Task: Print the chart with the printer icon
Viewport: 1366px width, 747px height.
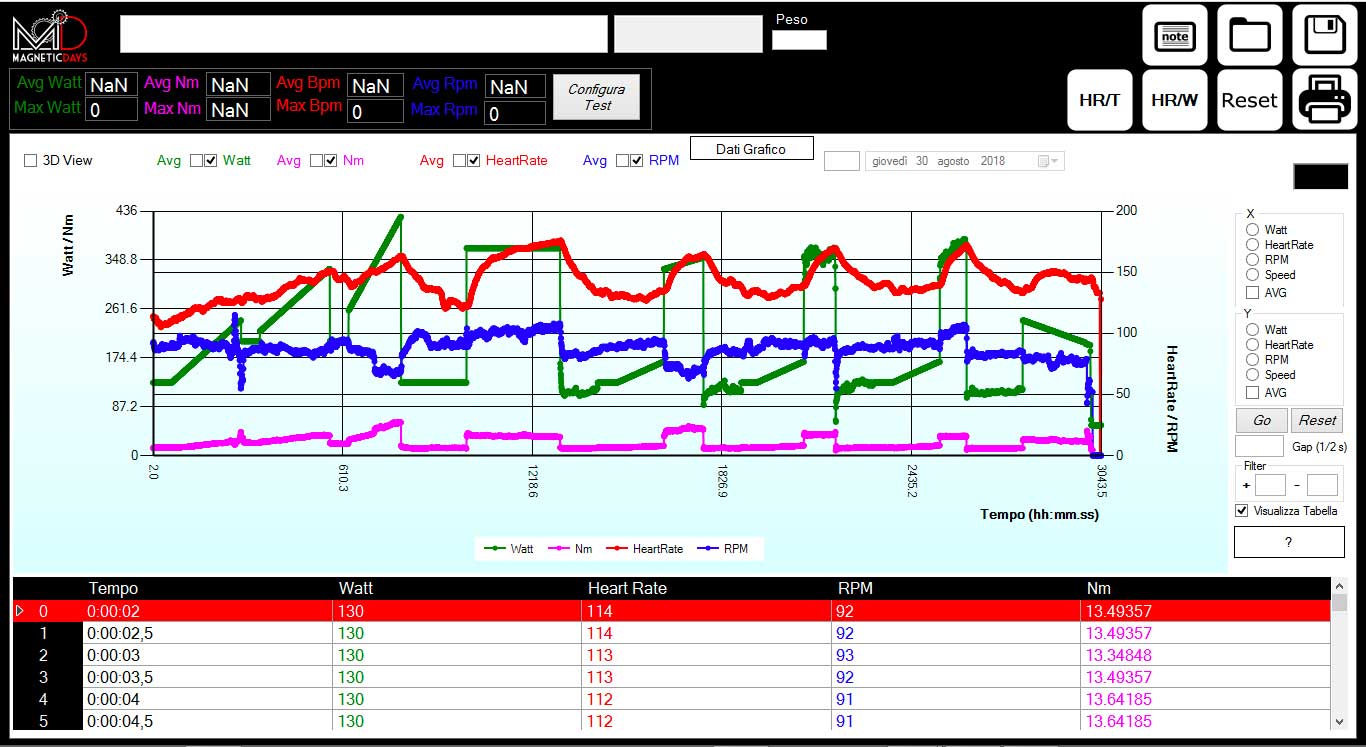Action: coord(1325,100)
